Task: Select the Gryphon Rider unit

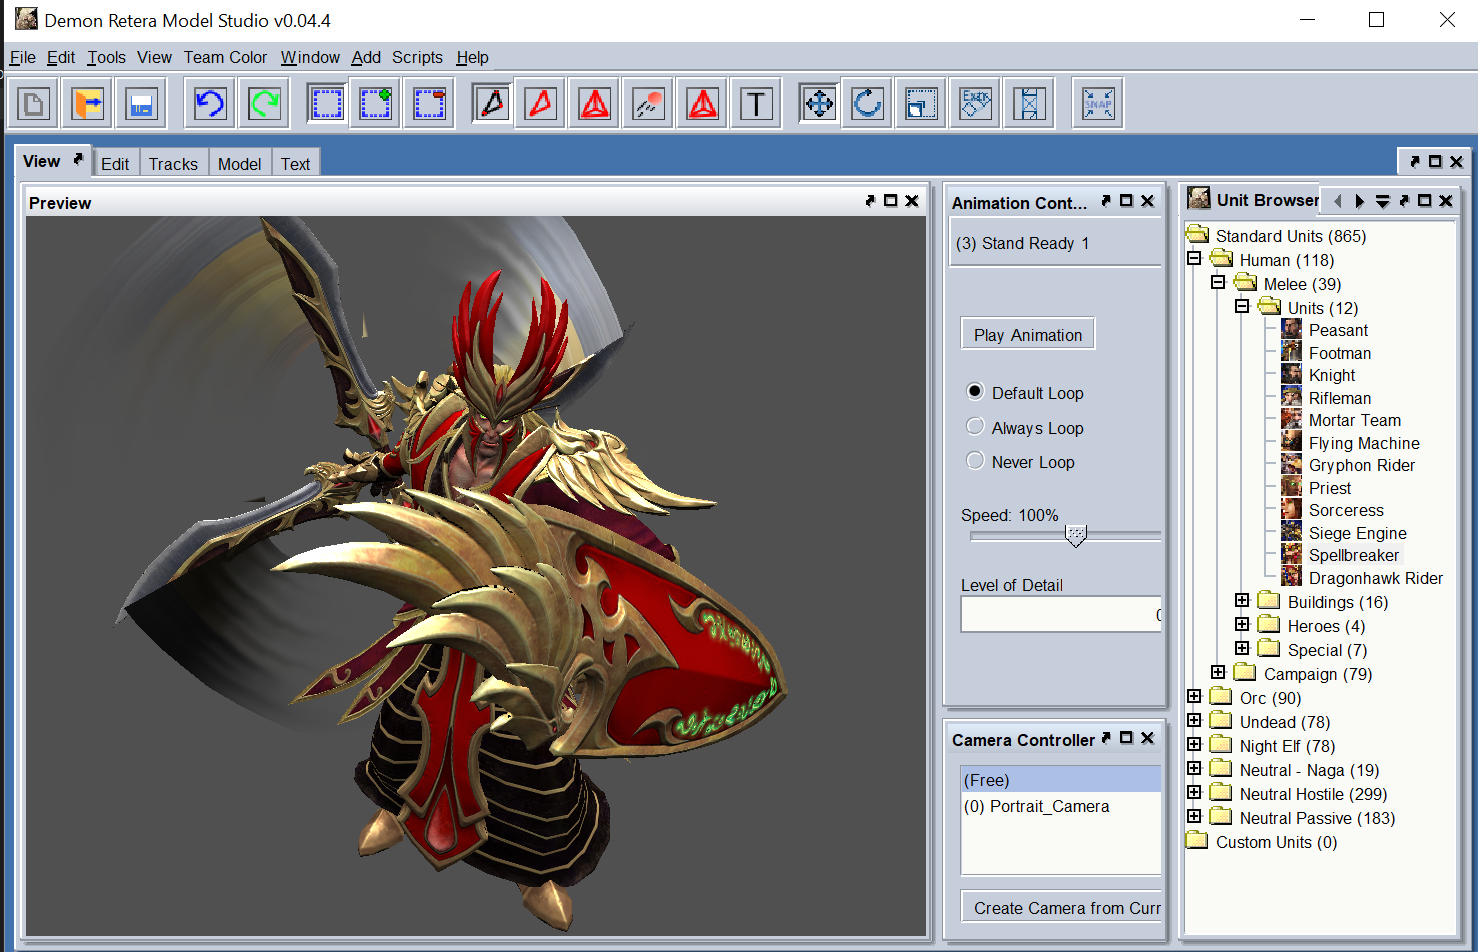Action: pyautogui.click(x=1362, y=465)
